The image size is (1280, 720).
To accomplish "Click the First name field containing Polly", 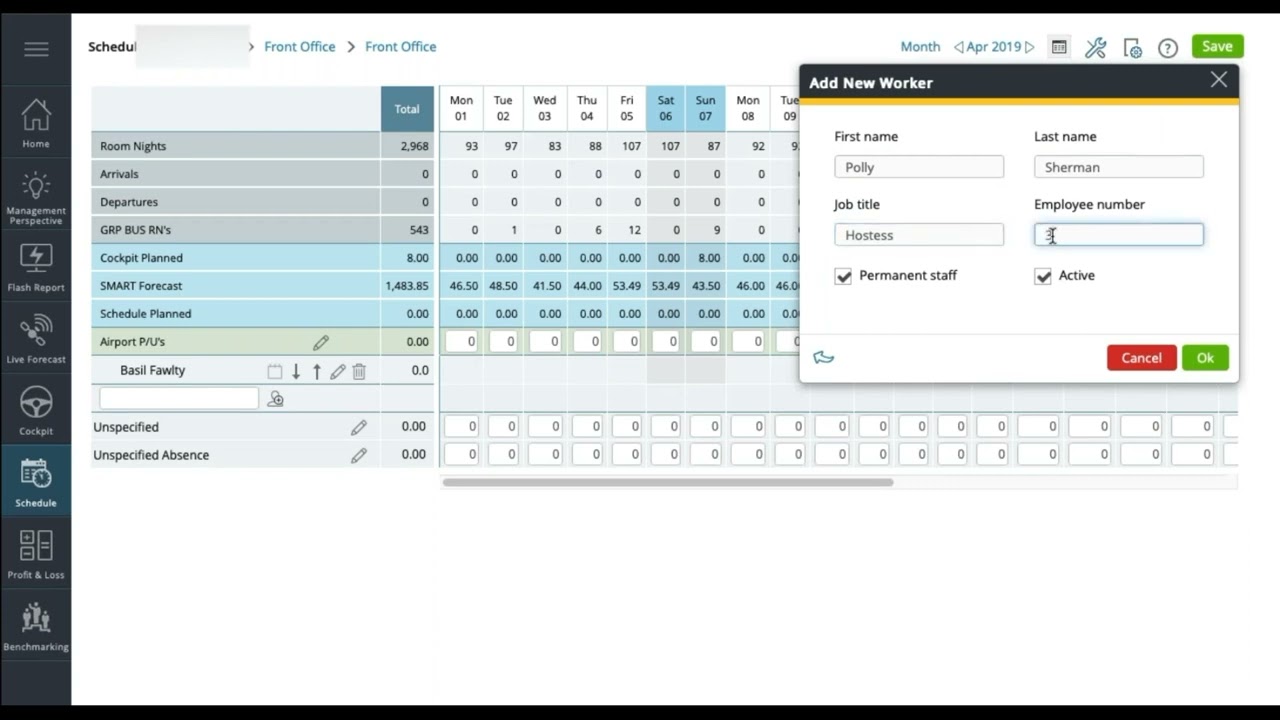I will coord(919,167).
